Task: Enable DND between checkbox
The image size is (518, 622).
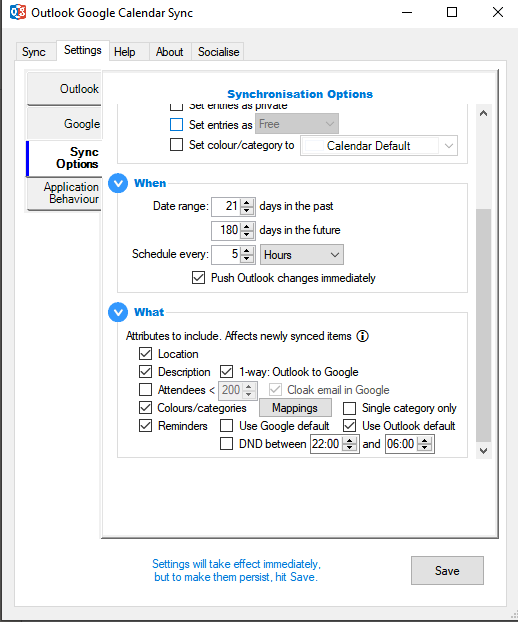Action: pos(226,444)
